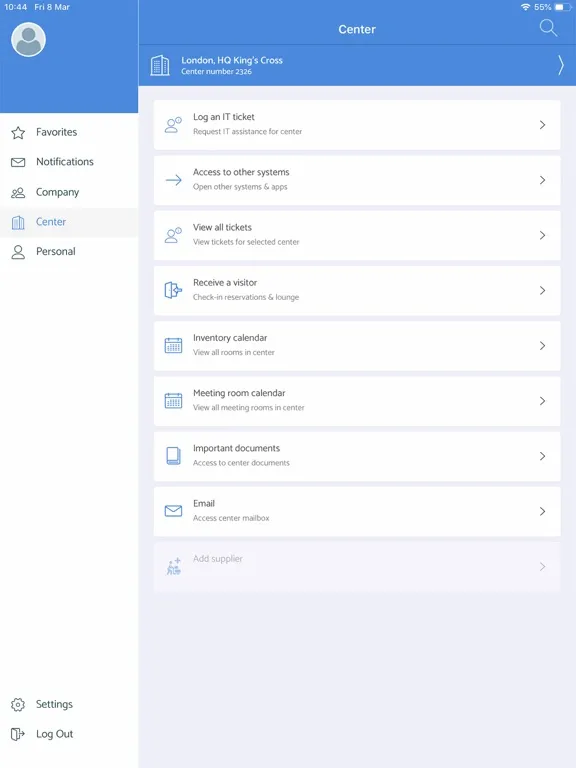Expand the Log an IT ticket chevron

point(542,125)
